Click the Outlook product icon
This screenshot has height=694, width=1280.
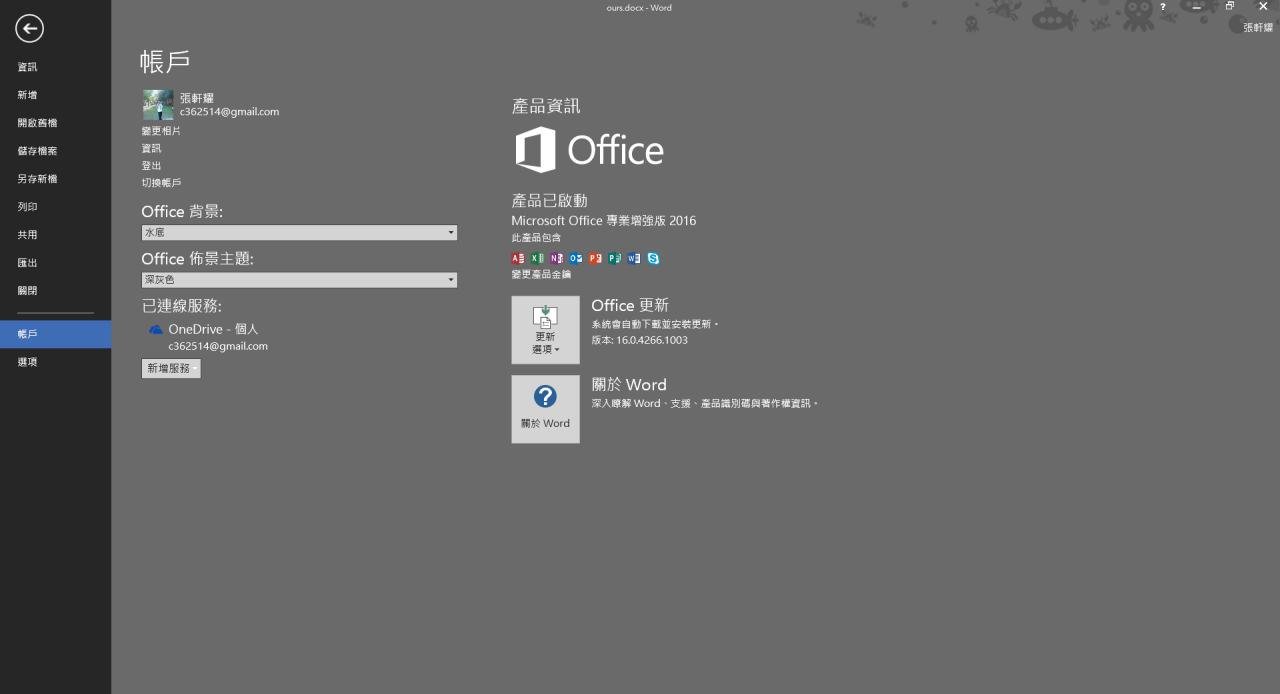coord(576,258)
